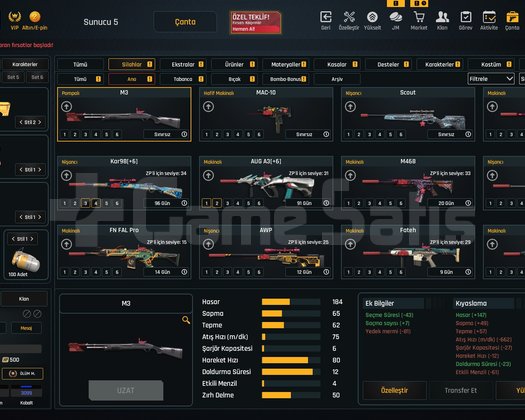Select the AWP weapon thumbnail

[x=266, y=258]
